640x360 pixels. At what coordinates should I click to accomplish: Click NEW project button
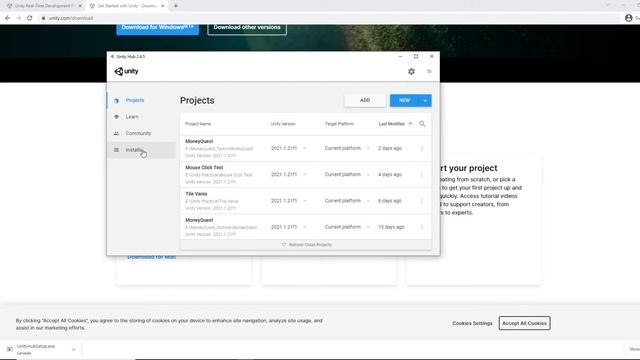pos(404,100)
